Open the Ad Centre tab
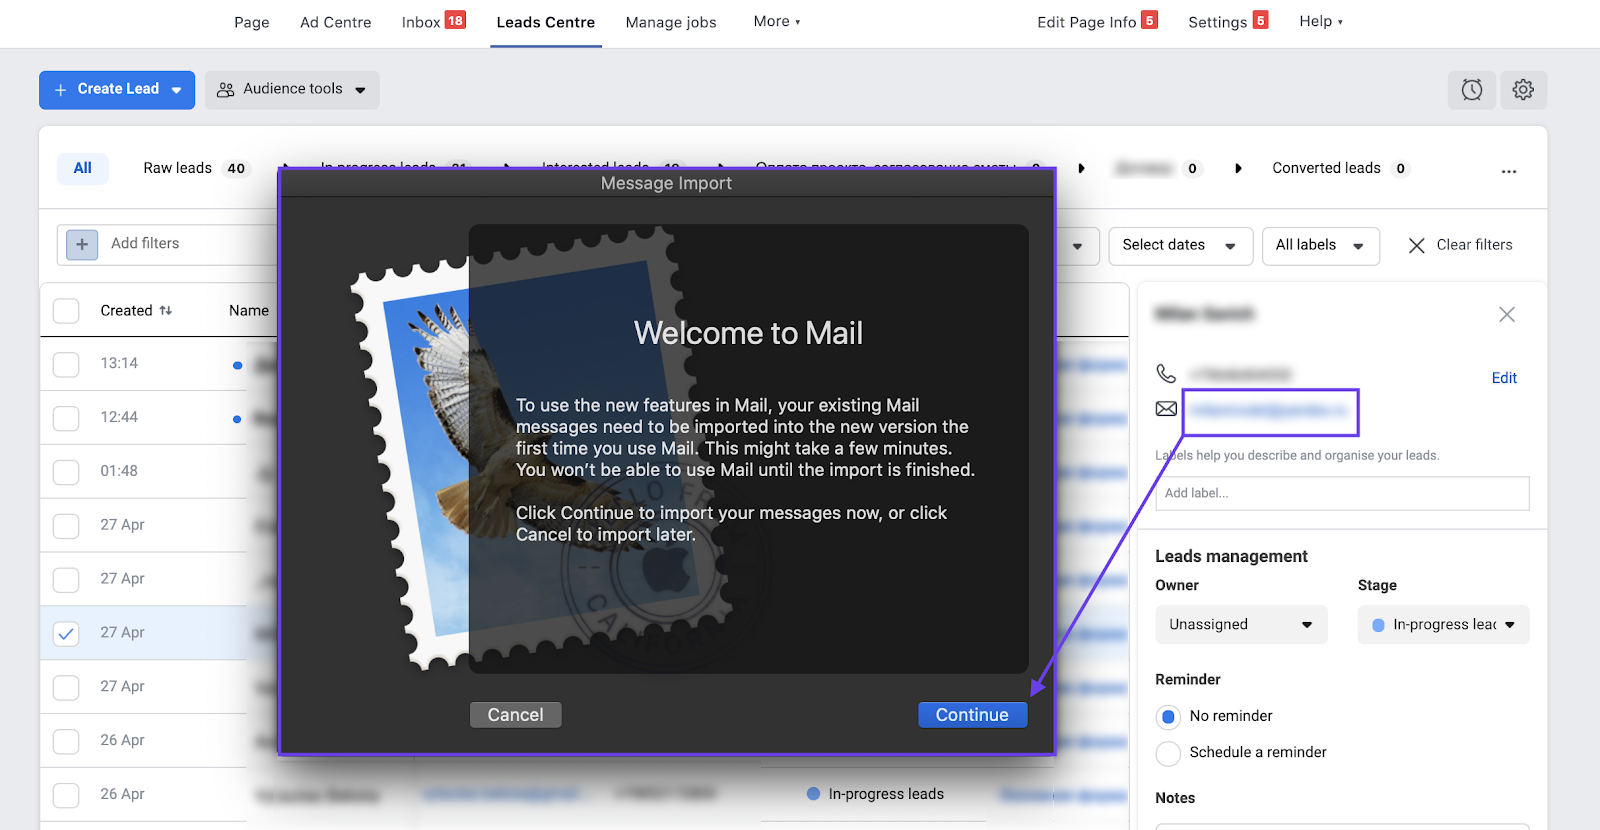The width and height of the screenshot is (1600, 830). tap(336, 22)
